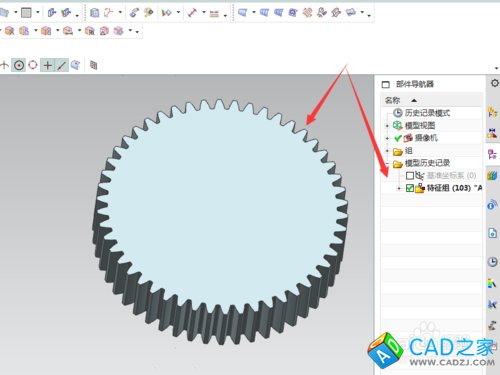This screenshot has width=500, height=375.
Task: Uncheck the 特征组 (103) checkbox
Action: coord(410,188)
